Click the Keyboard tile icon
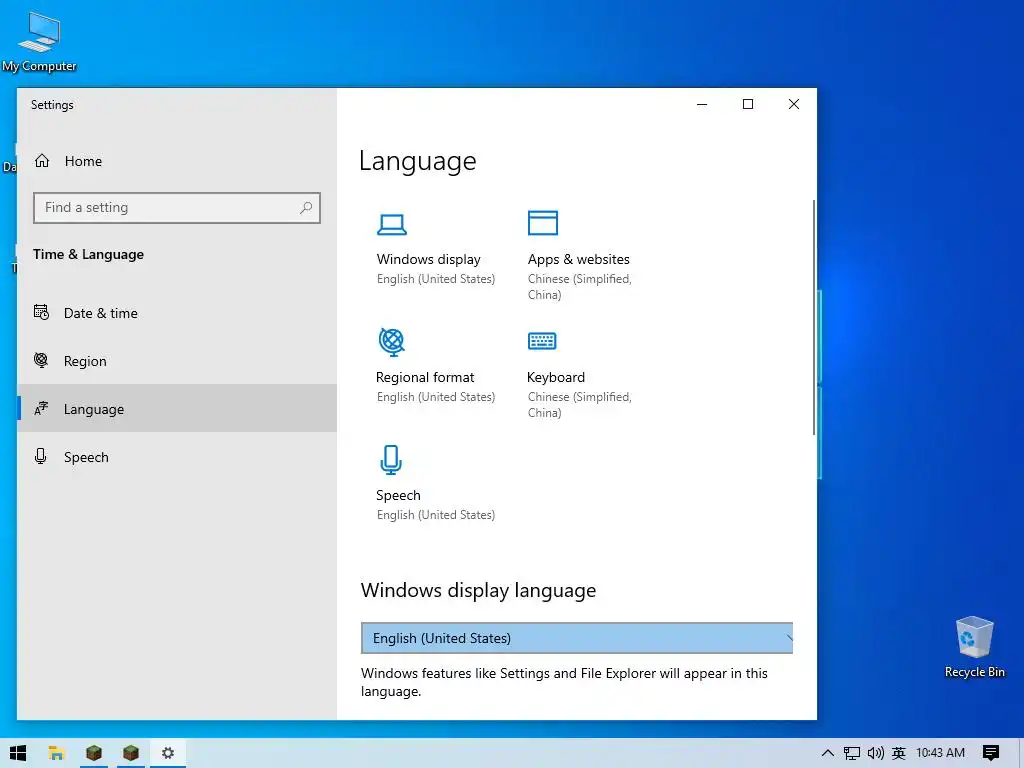The image size is (1024, 768). pyautogui.click(x=542, y=341)
